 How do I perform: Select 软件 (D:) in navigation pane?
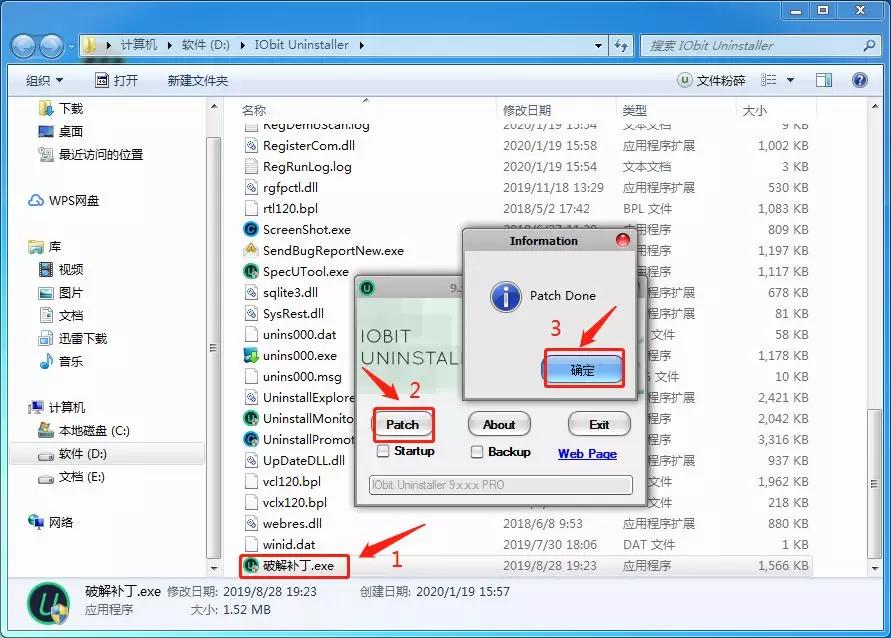(107, 453)
